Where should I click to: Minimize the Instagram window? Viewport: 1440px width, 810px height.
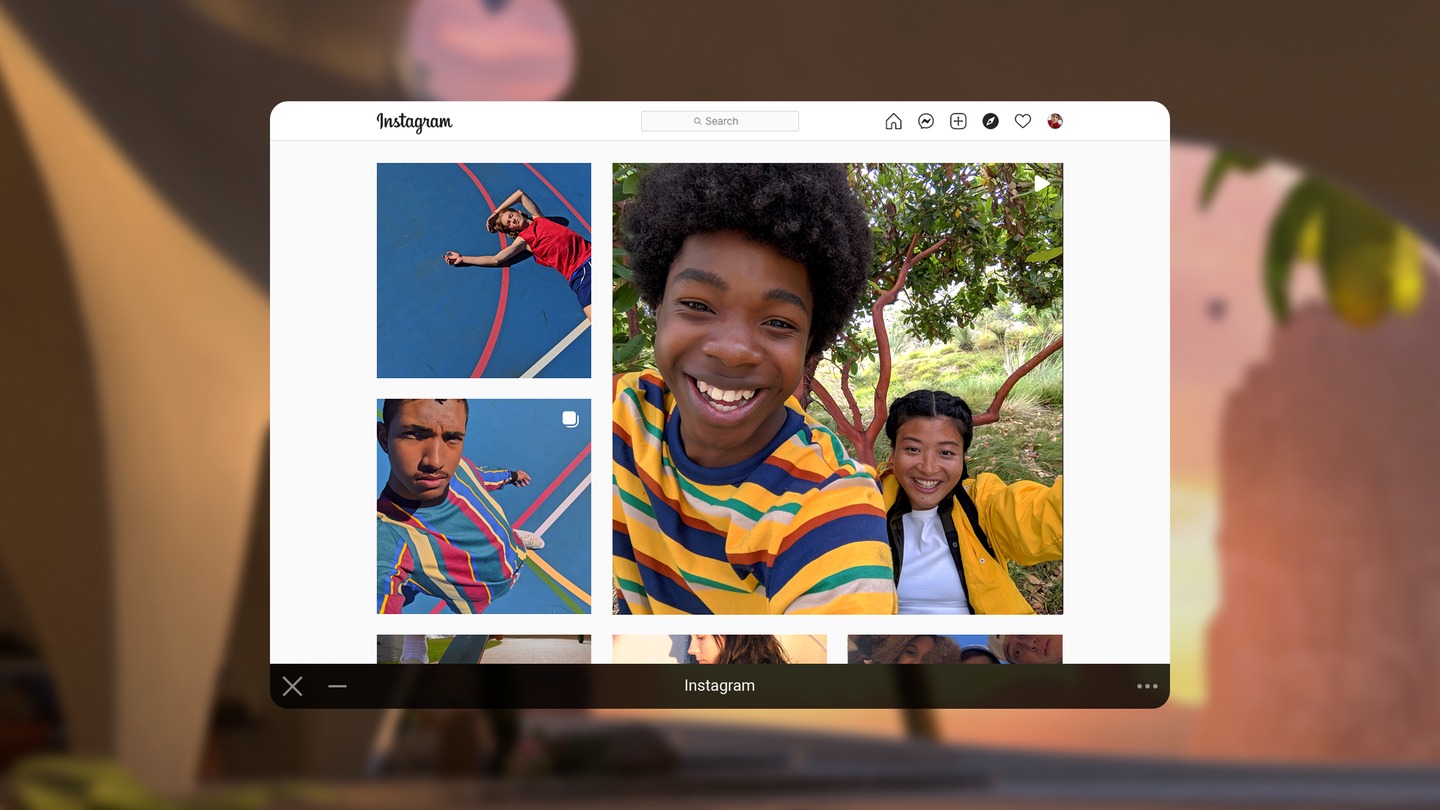click(337, 686)
